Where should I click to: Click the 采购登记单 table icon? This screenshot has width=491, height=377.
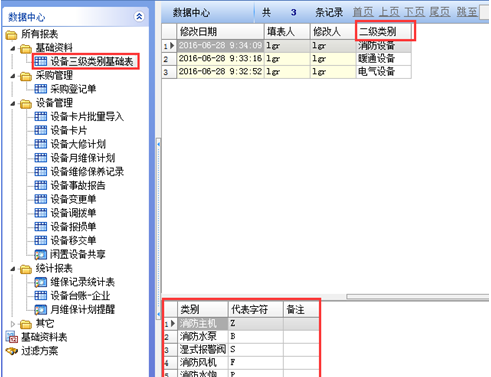(x=41, y=89)
